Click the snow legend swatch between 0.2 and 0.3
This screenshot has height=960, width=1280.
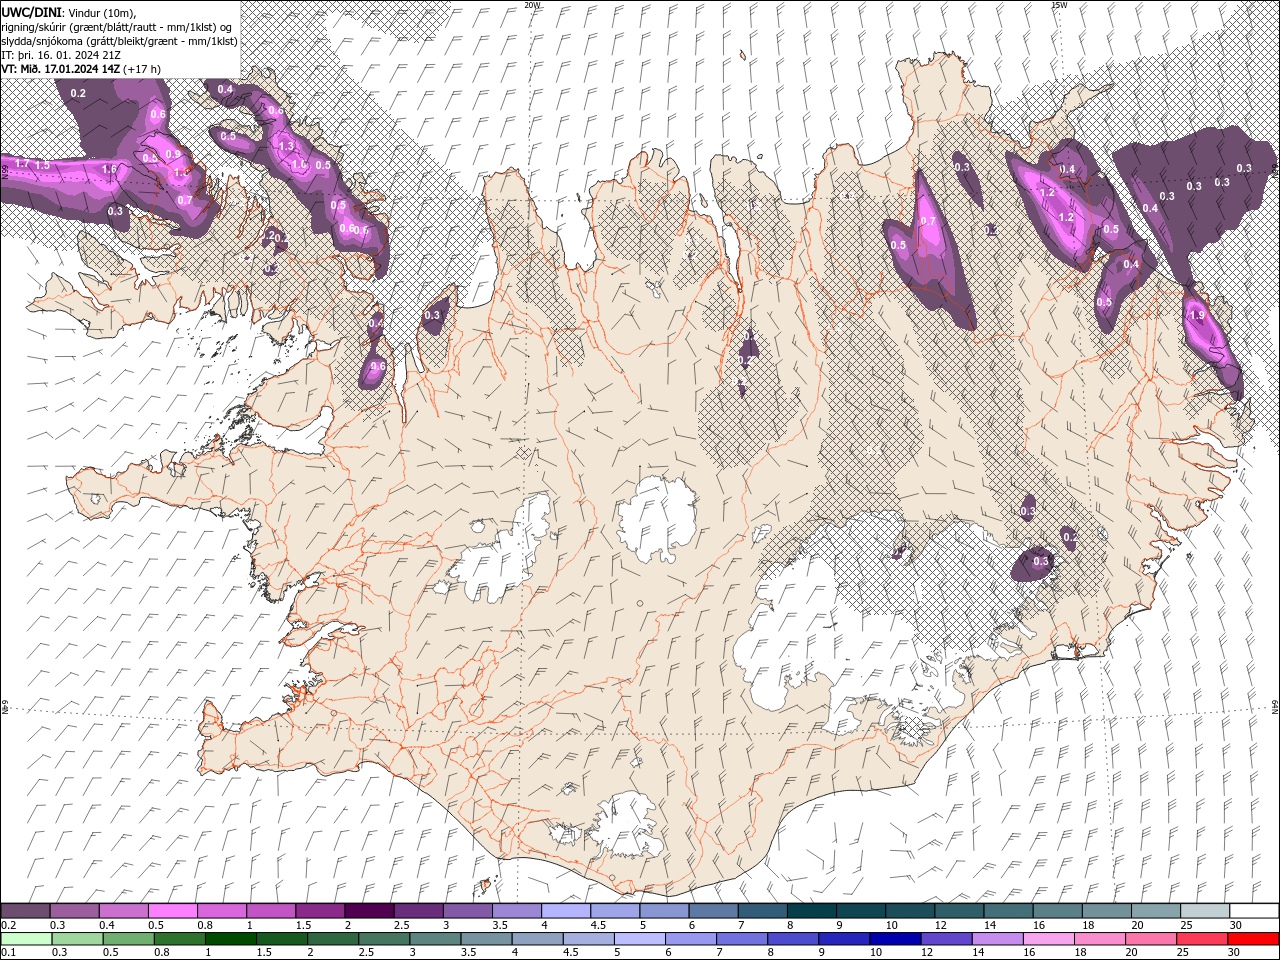[x=25, y=911]
